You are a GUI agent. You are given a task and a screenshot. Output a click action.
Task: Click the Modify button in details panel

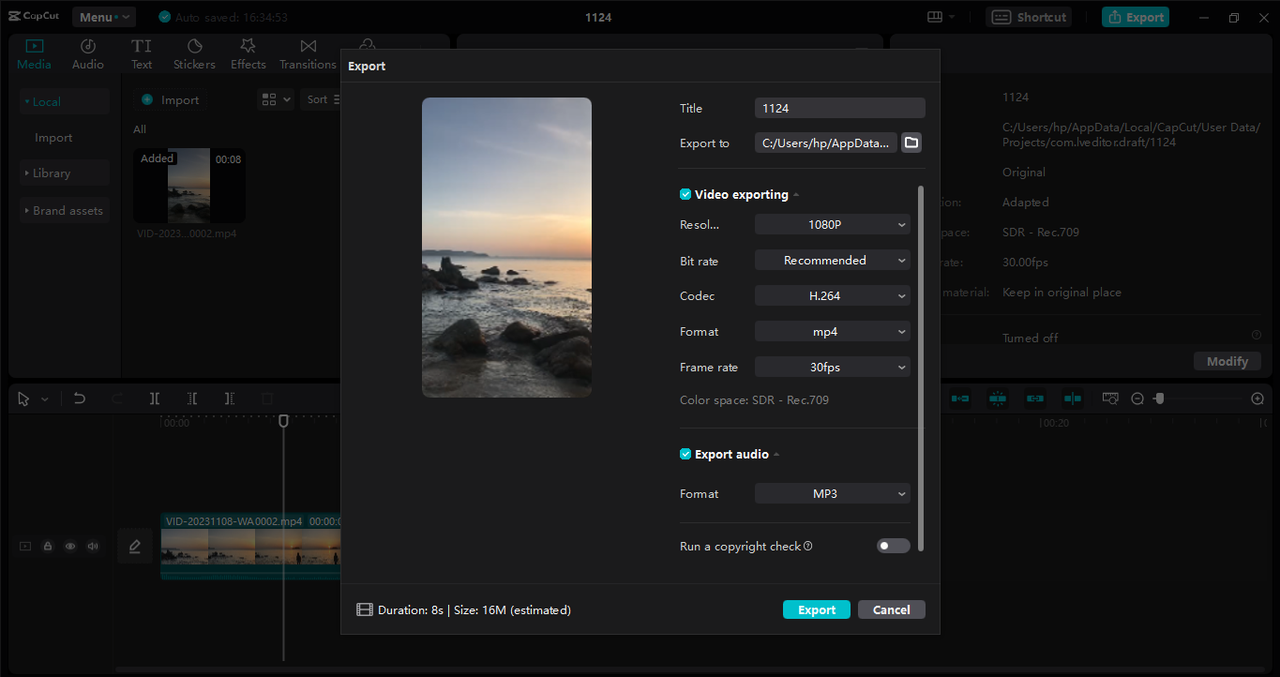[x=1227, y=361]
